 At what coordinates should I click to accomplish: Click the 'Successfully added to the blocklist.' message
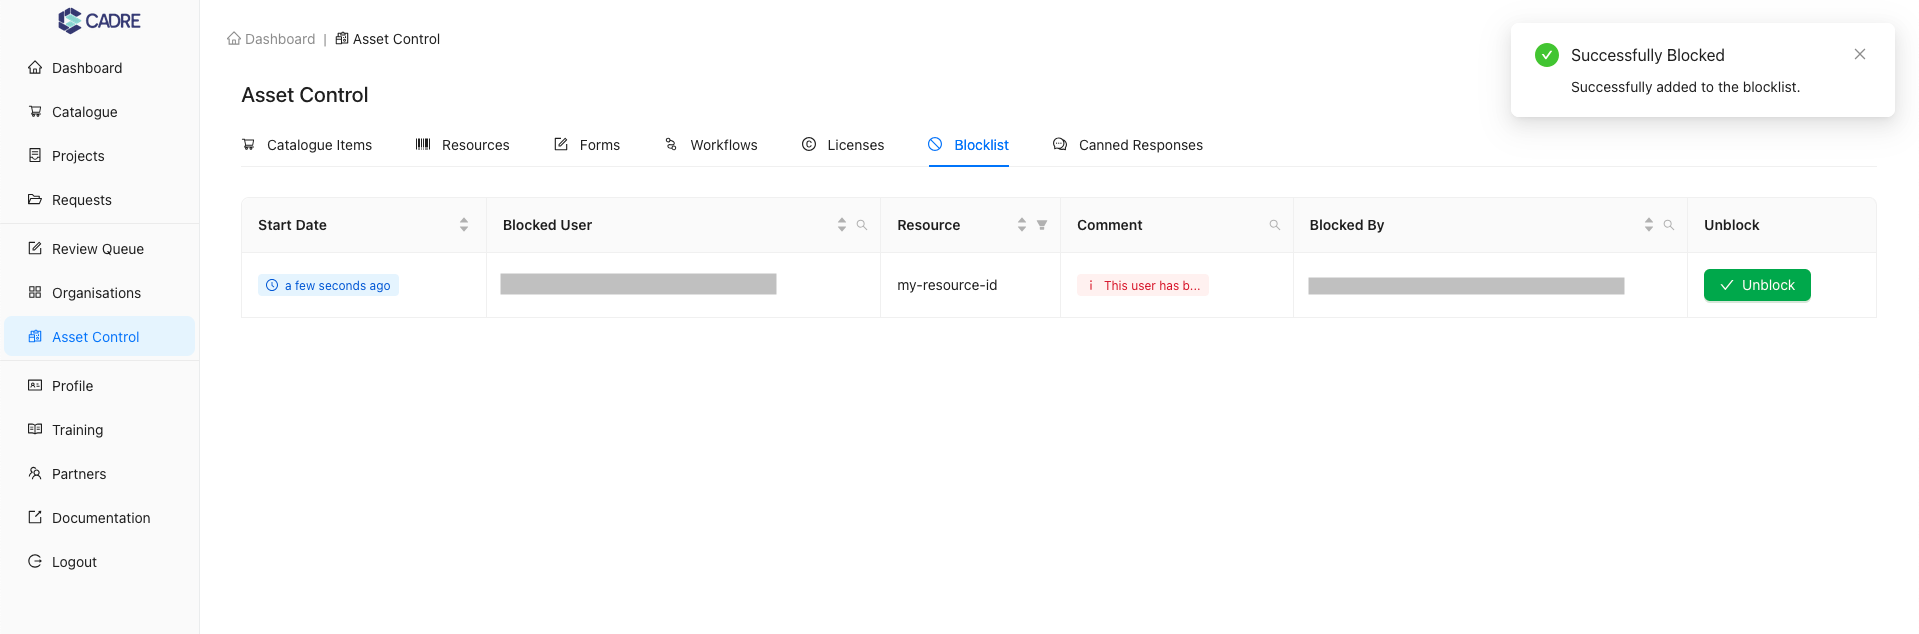tap(1685, 87)
